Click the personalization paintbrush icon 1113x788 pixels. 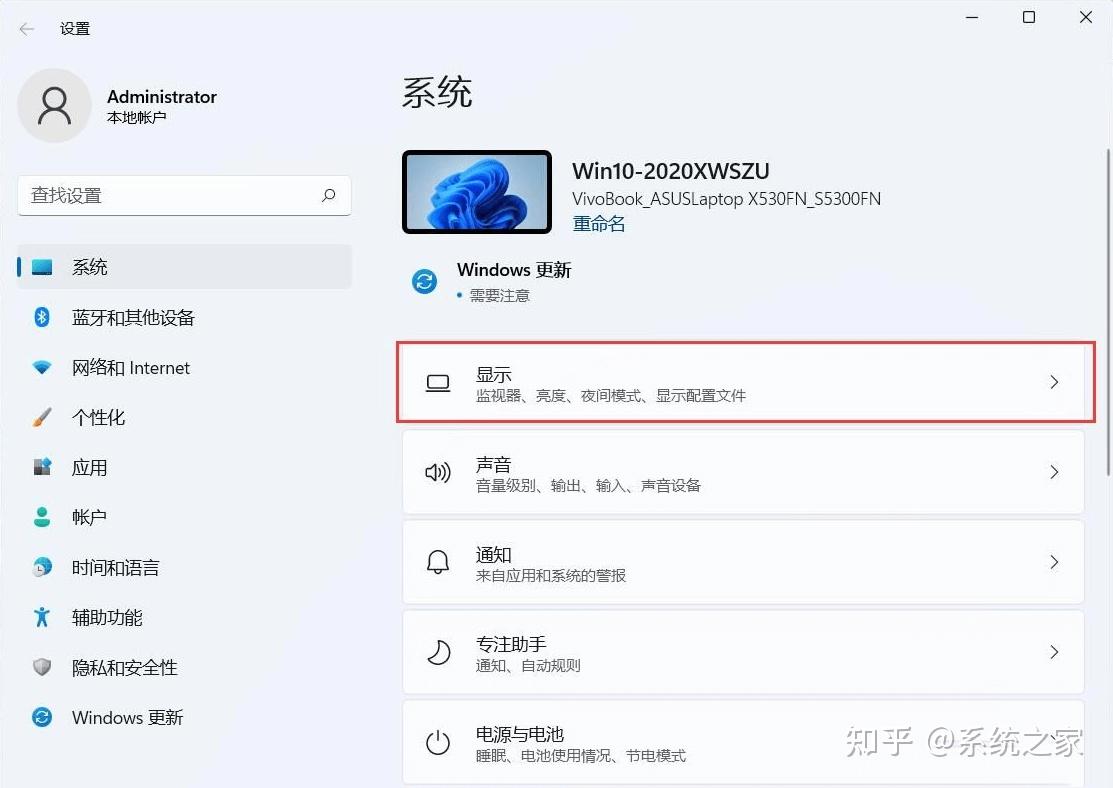42,417
